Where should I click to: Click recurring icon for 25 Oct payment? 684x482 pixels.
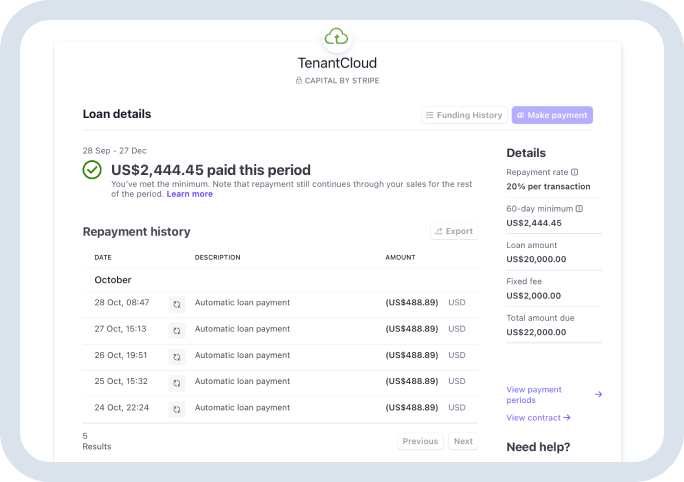[177, 382]
